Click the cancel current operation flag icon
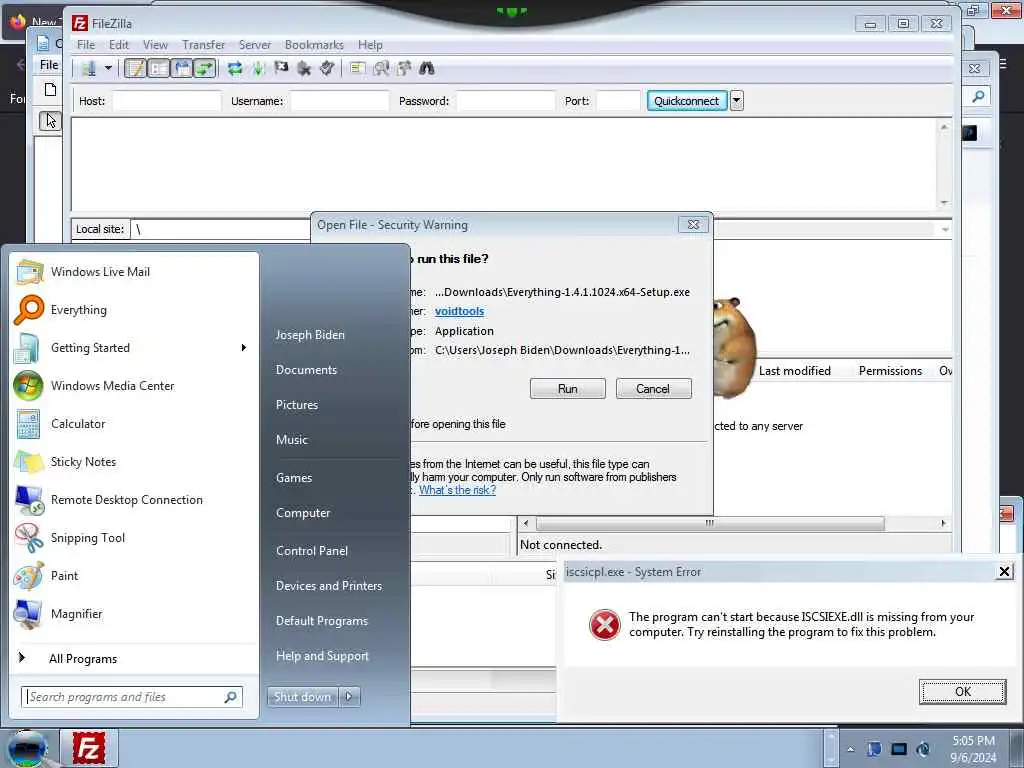The height and width of the screenshot is (768, 1024). click(x=281, y=68)
